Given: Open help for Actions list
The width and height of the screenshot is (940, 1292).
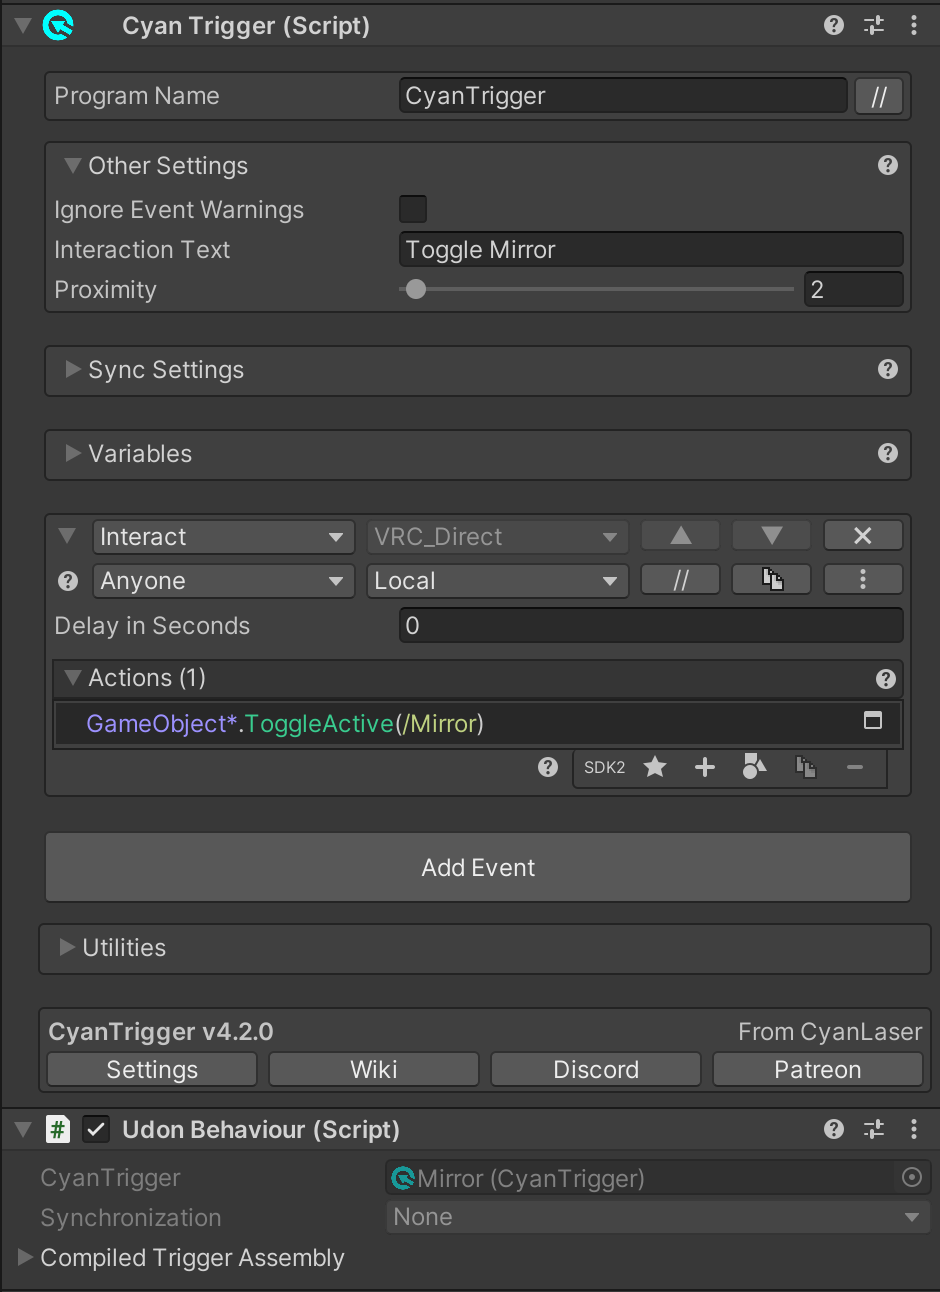Looking at the screenshot, I should pos(886,679).
